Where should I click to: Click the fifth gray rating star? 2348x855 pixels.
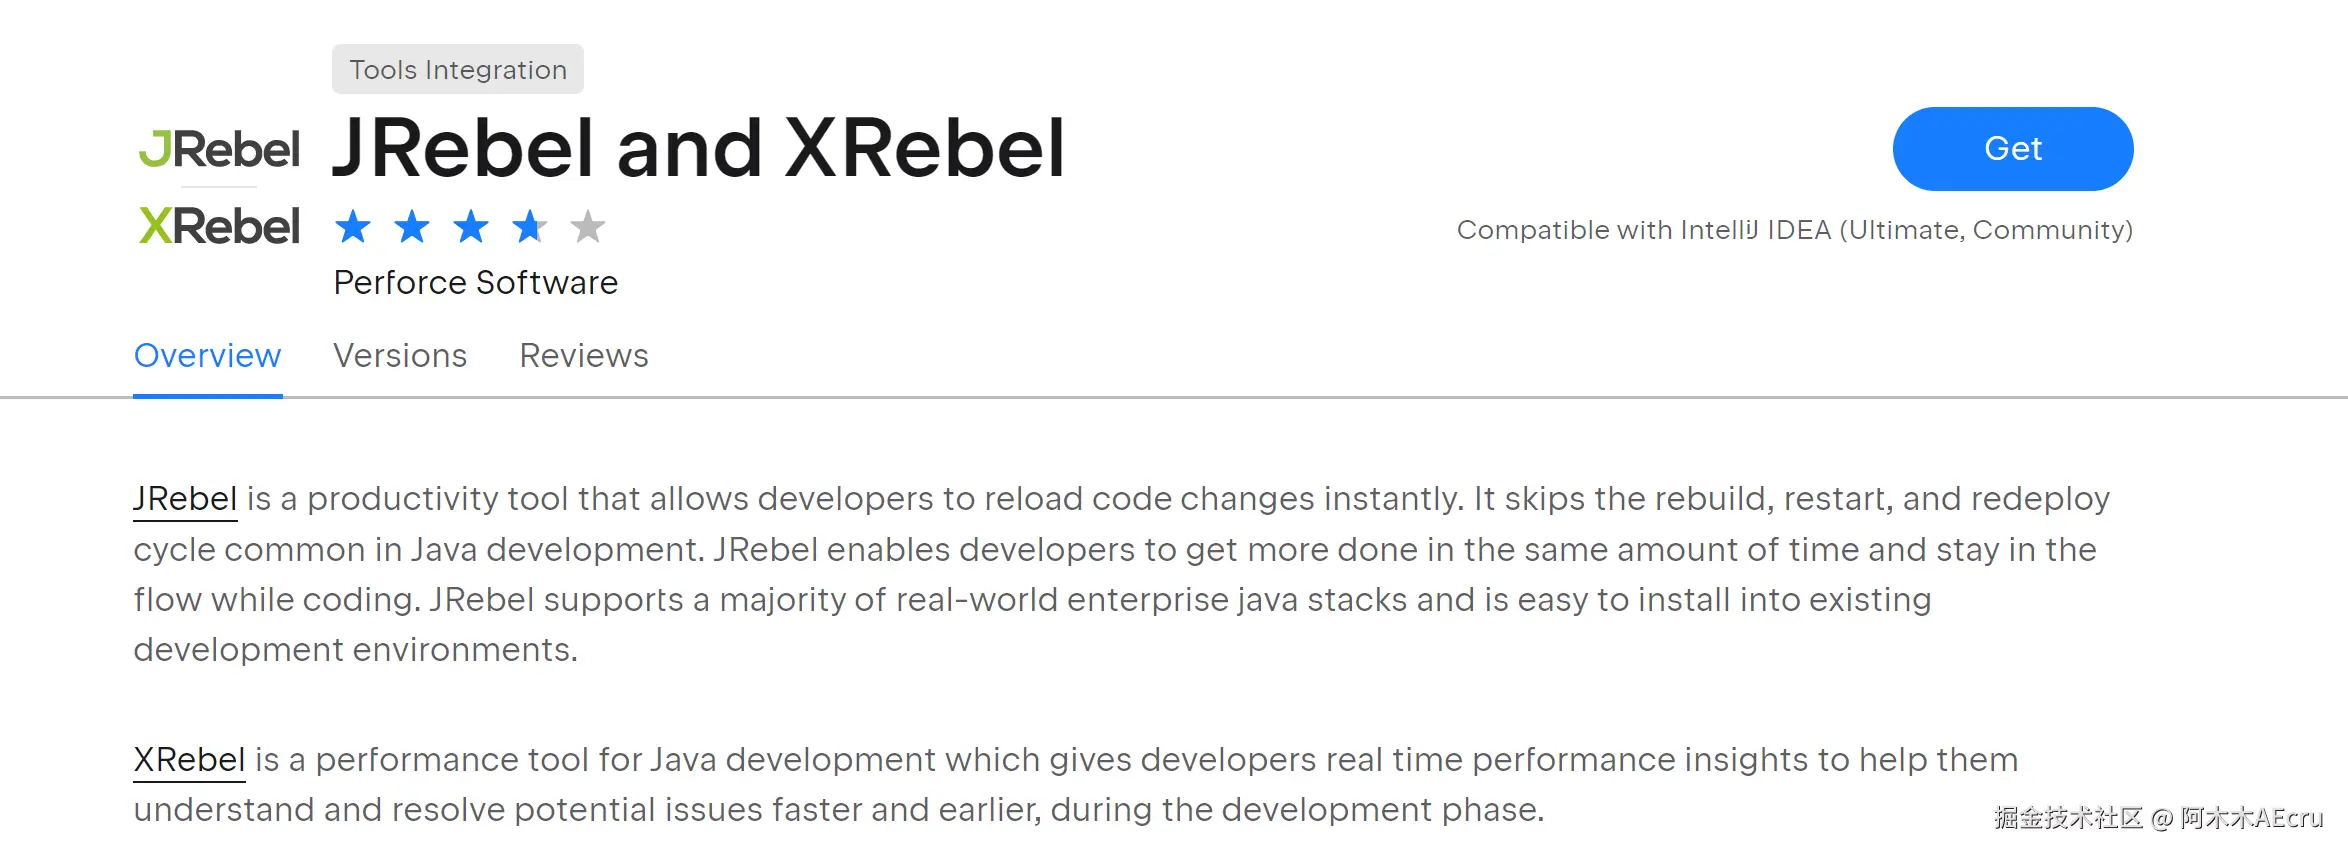tap(588, 227)
